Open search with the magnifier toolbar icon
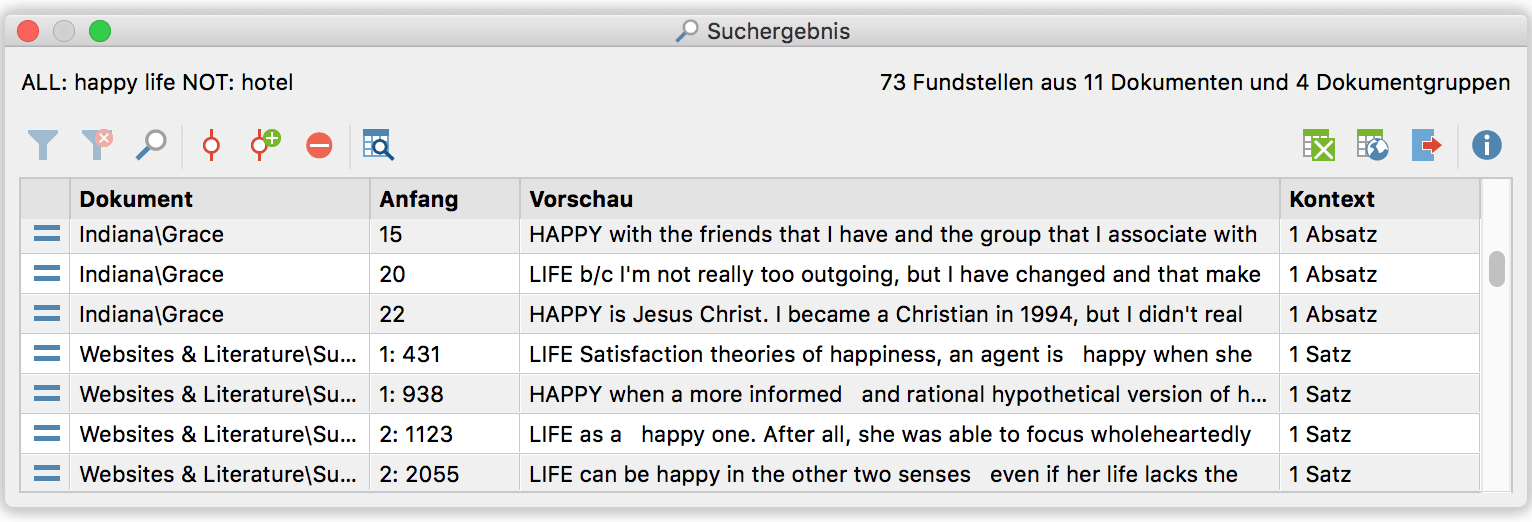The width and height of the screenshot is (1532, 522). click(x=151, y=146)
